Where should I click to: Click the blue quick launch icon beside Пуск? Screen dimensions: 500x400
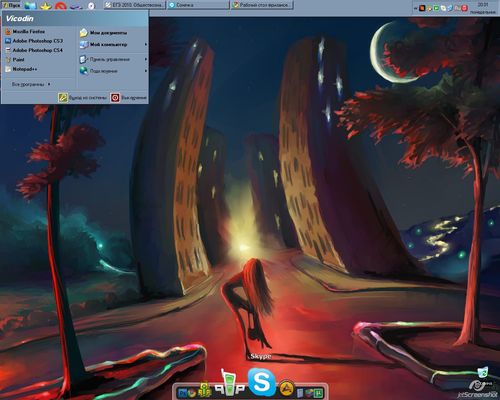tap(30, 6)
